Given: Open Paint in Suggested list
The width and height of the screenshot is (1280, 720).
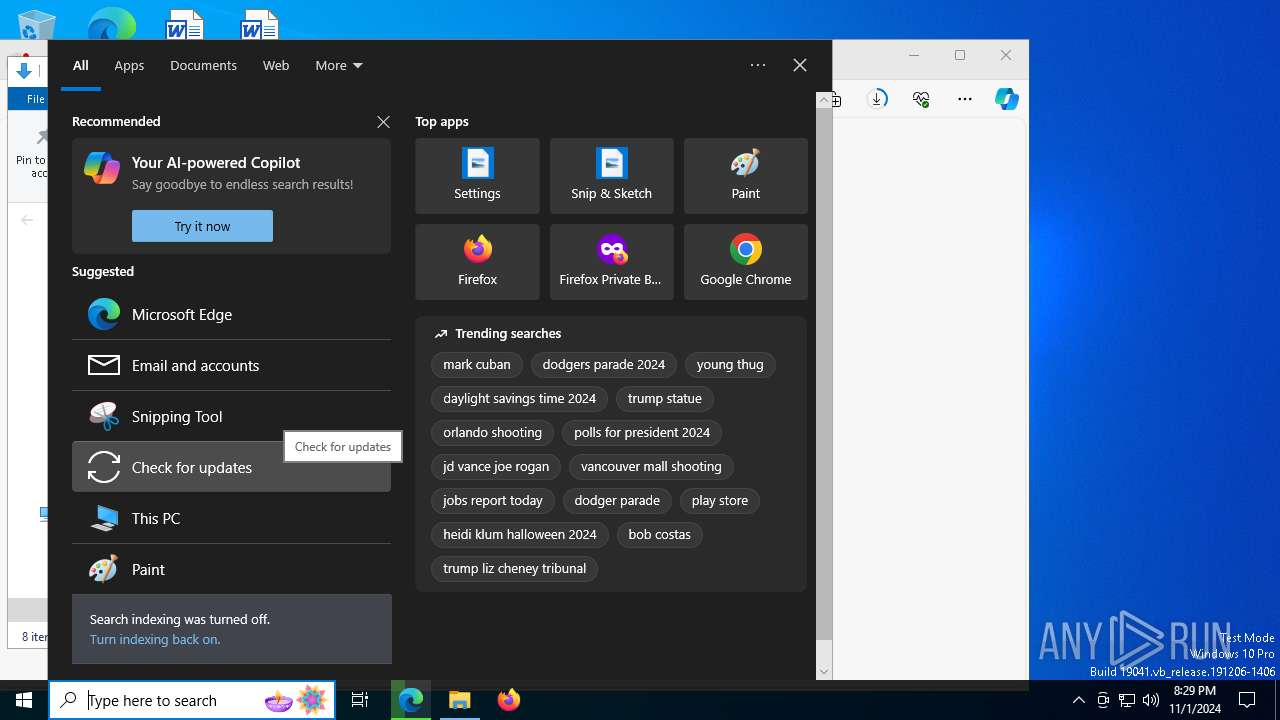Looking at the screenshot, I should tap(231, 569).
